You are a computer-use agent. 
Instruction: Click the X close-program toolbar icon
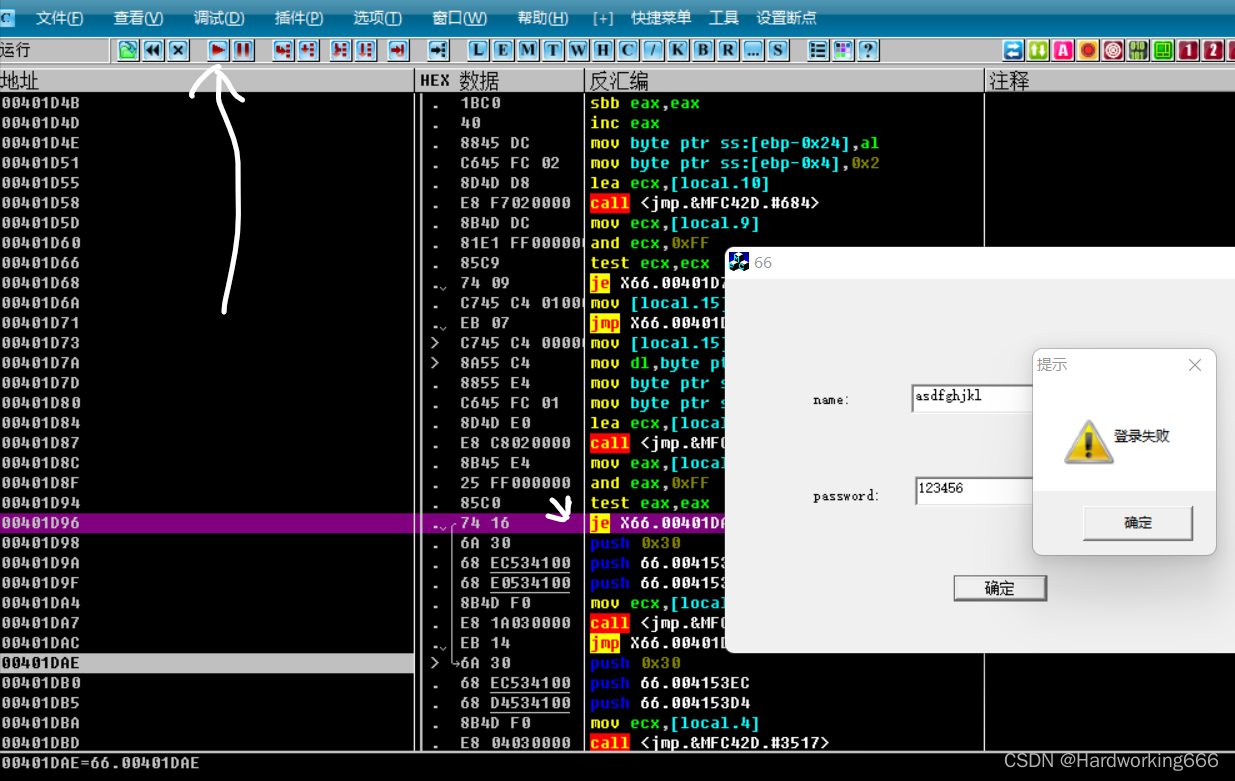click(x=178, y=50)
